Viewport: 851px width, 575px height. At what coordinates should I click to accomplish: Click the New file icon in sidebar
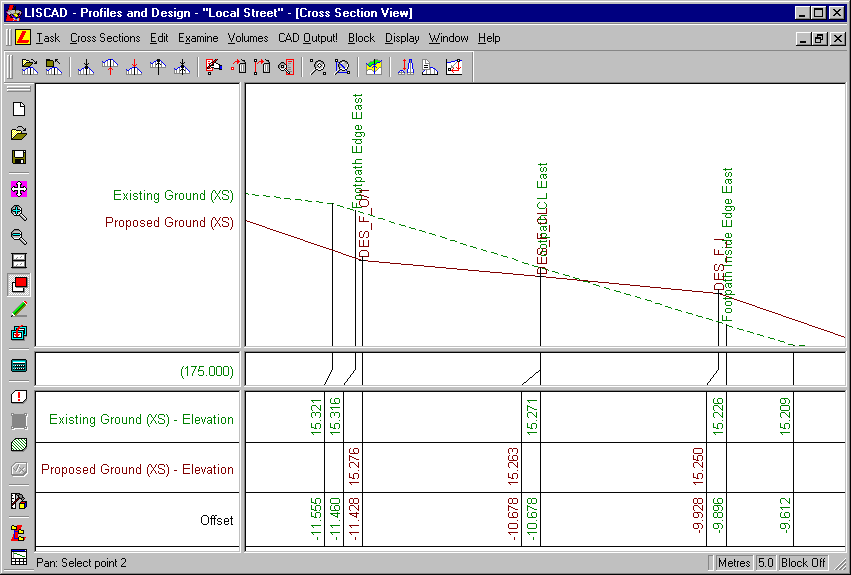[19, 109]
